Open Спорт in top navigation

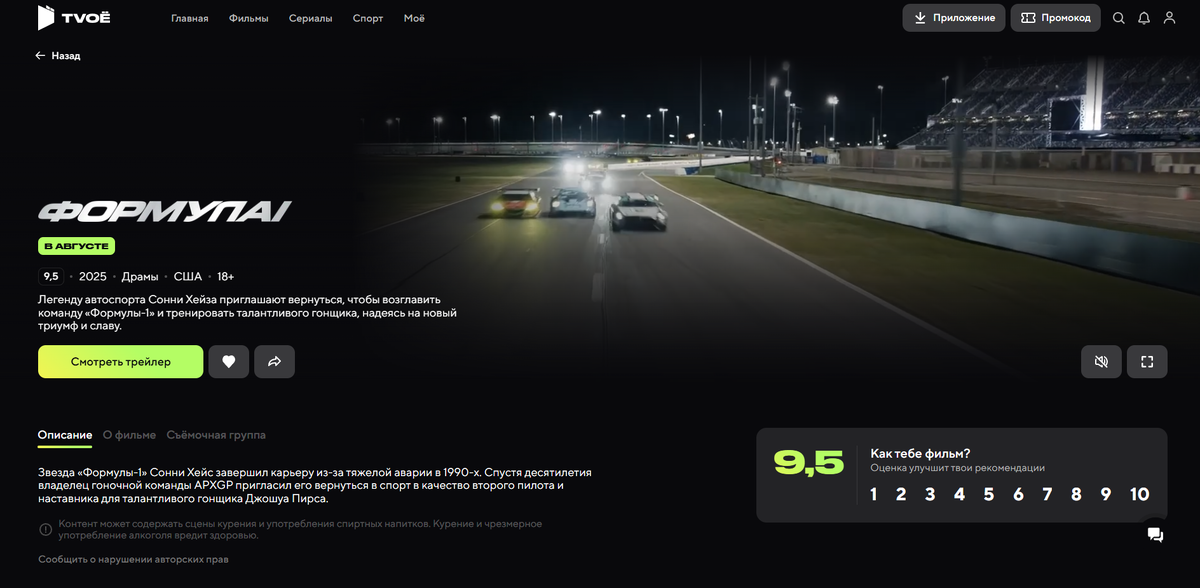click(368, 18)
